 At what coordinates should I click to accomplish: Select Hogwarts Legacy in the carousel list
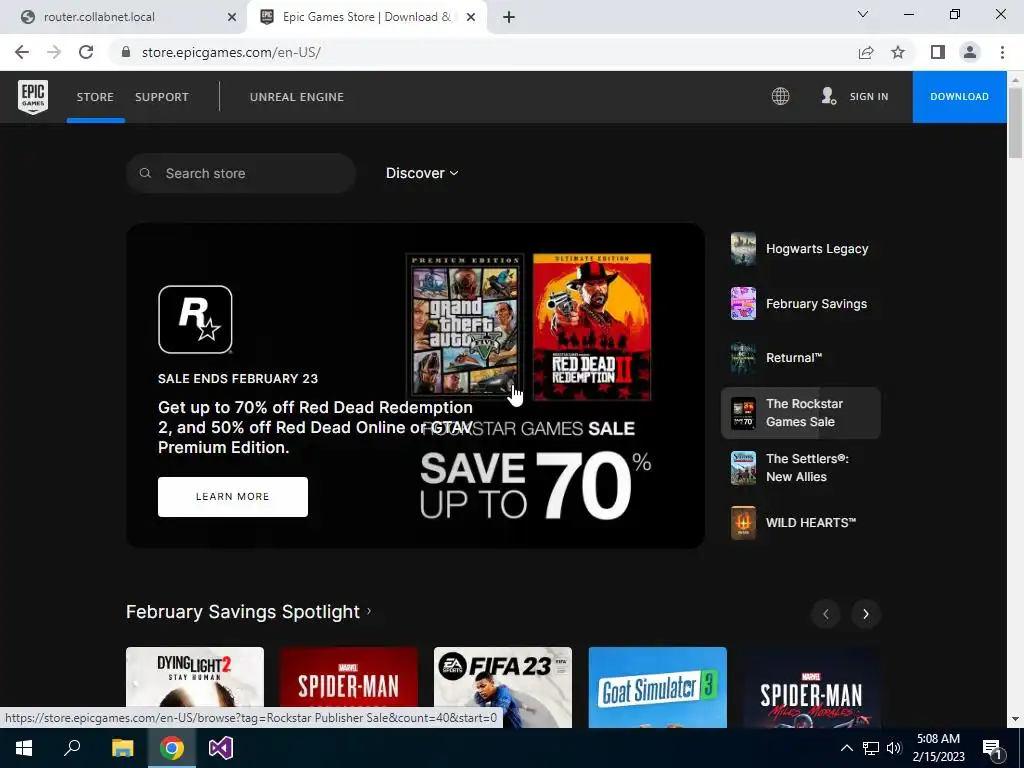[801, 249]
